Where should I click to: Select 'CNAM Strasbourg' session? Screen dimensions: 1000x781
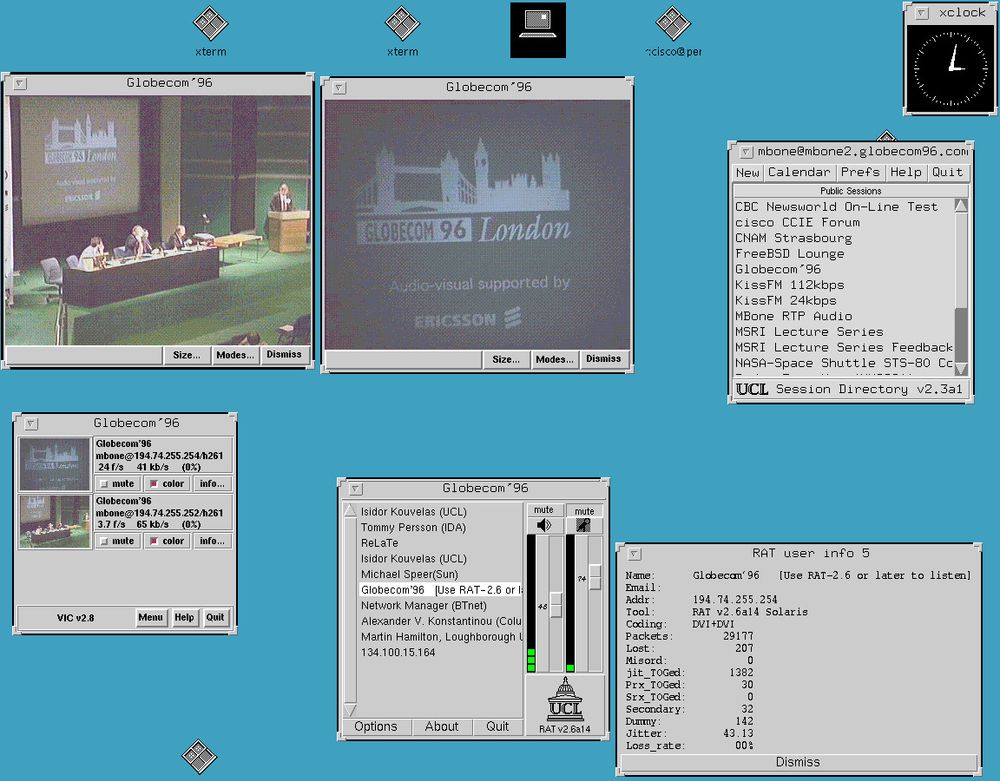793,238
